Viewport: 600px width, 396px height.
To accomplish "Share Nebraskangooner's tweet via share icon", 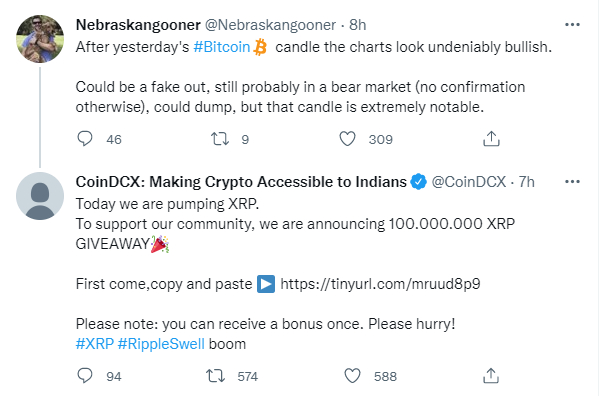I will pyautogui.click(x=491, y=139).
